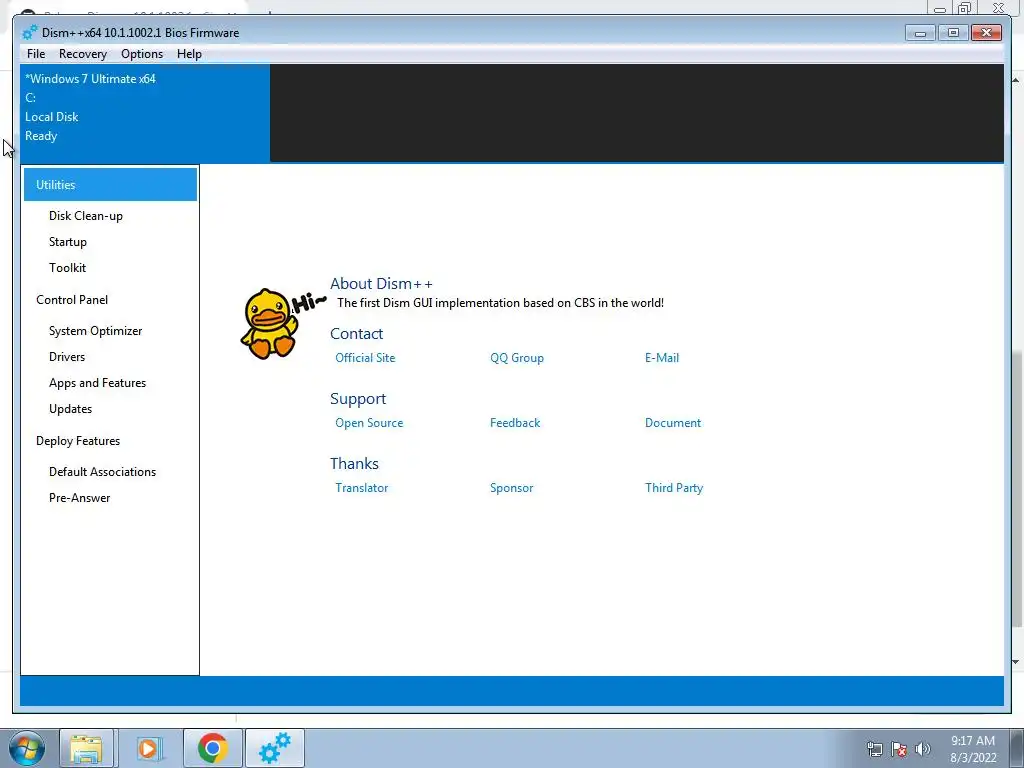The height and width of the screenshot is (768, 1024).
Task: Open Toolkit from the sidebar
Action: 67,268
